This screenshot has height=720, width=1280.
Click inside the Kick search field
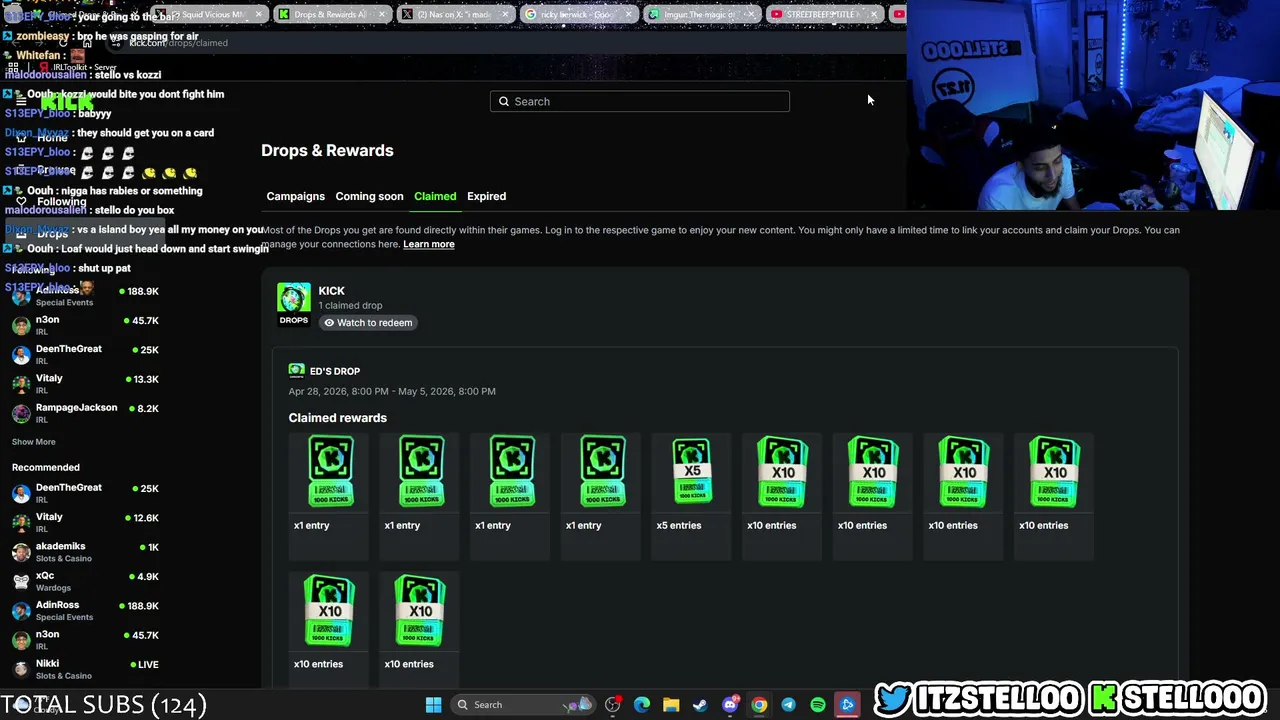[x=640, y=101]
